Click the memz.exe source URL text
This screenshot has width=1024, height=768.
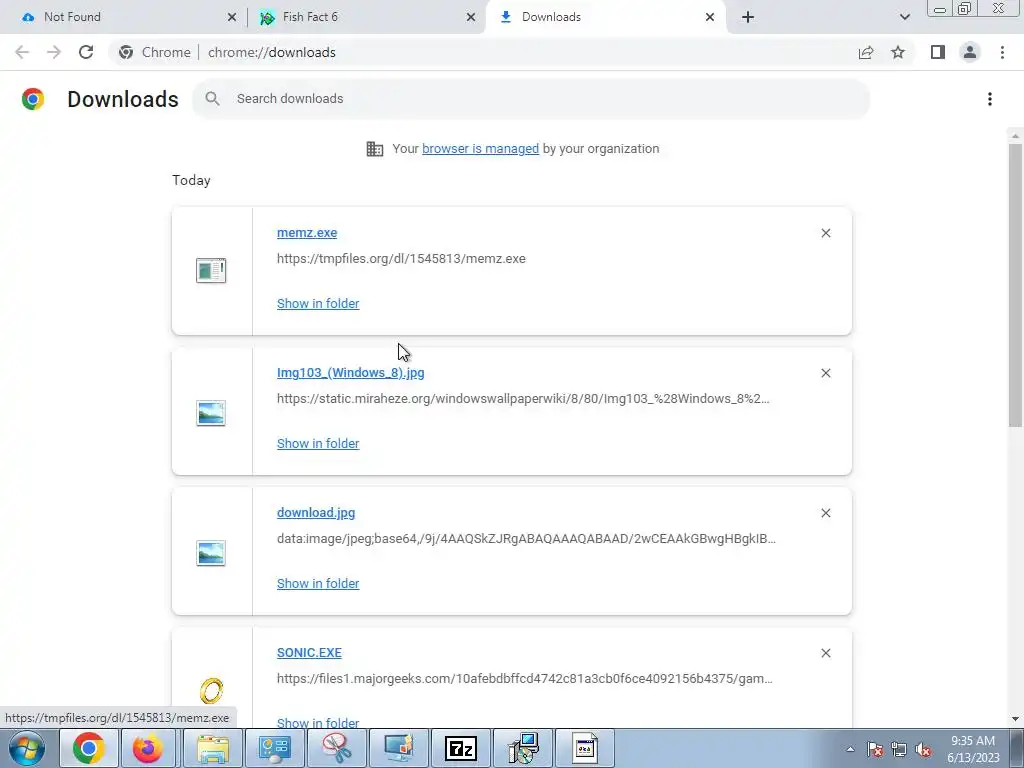[401, 259]
